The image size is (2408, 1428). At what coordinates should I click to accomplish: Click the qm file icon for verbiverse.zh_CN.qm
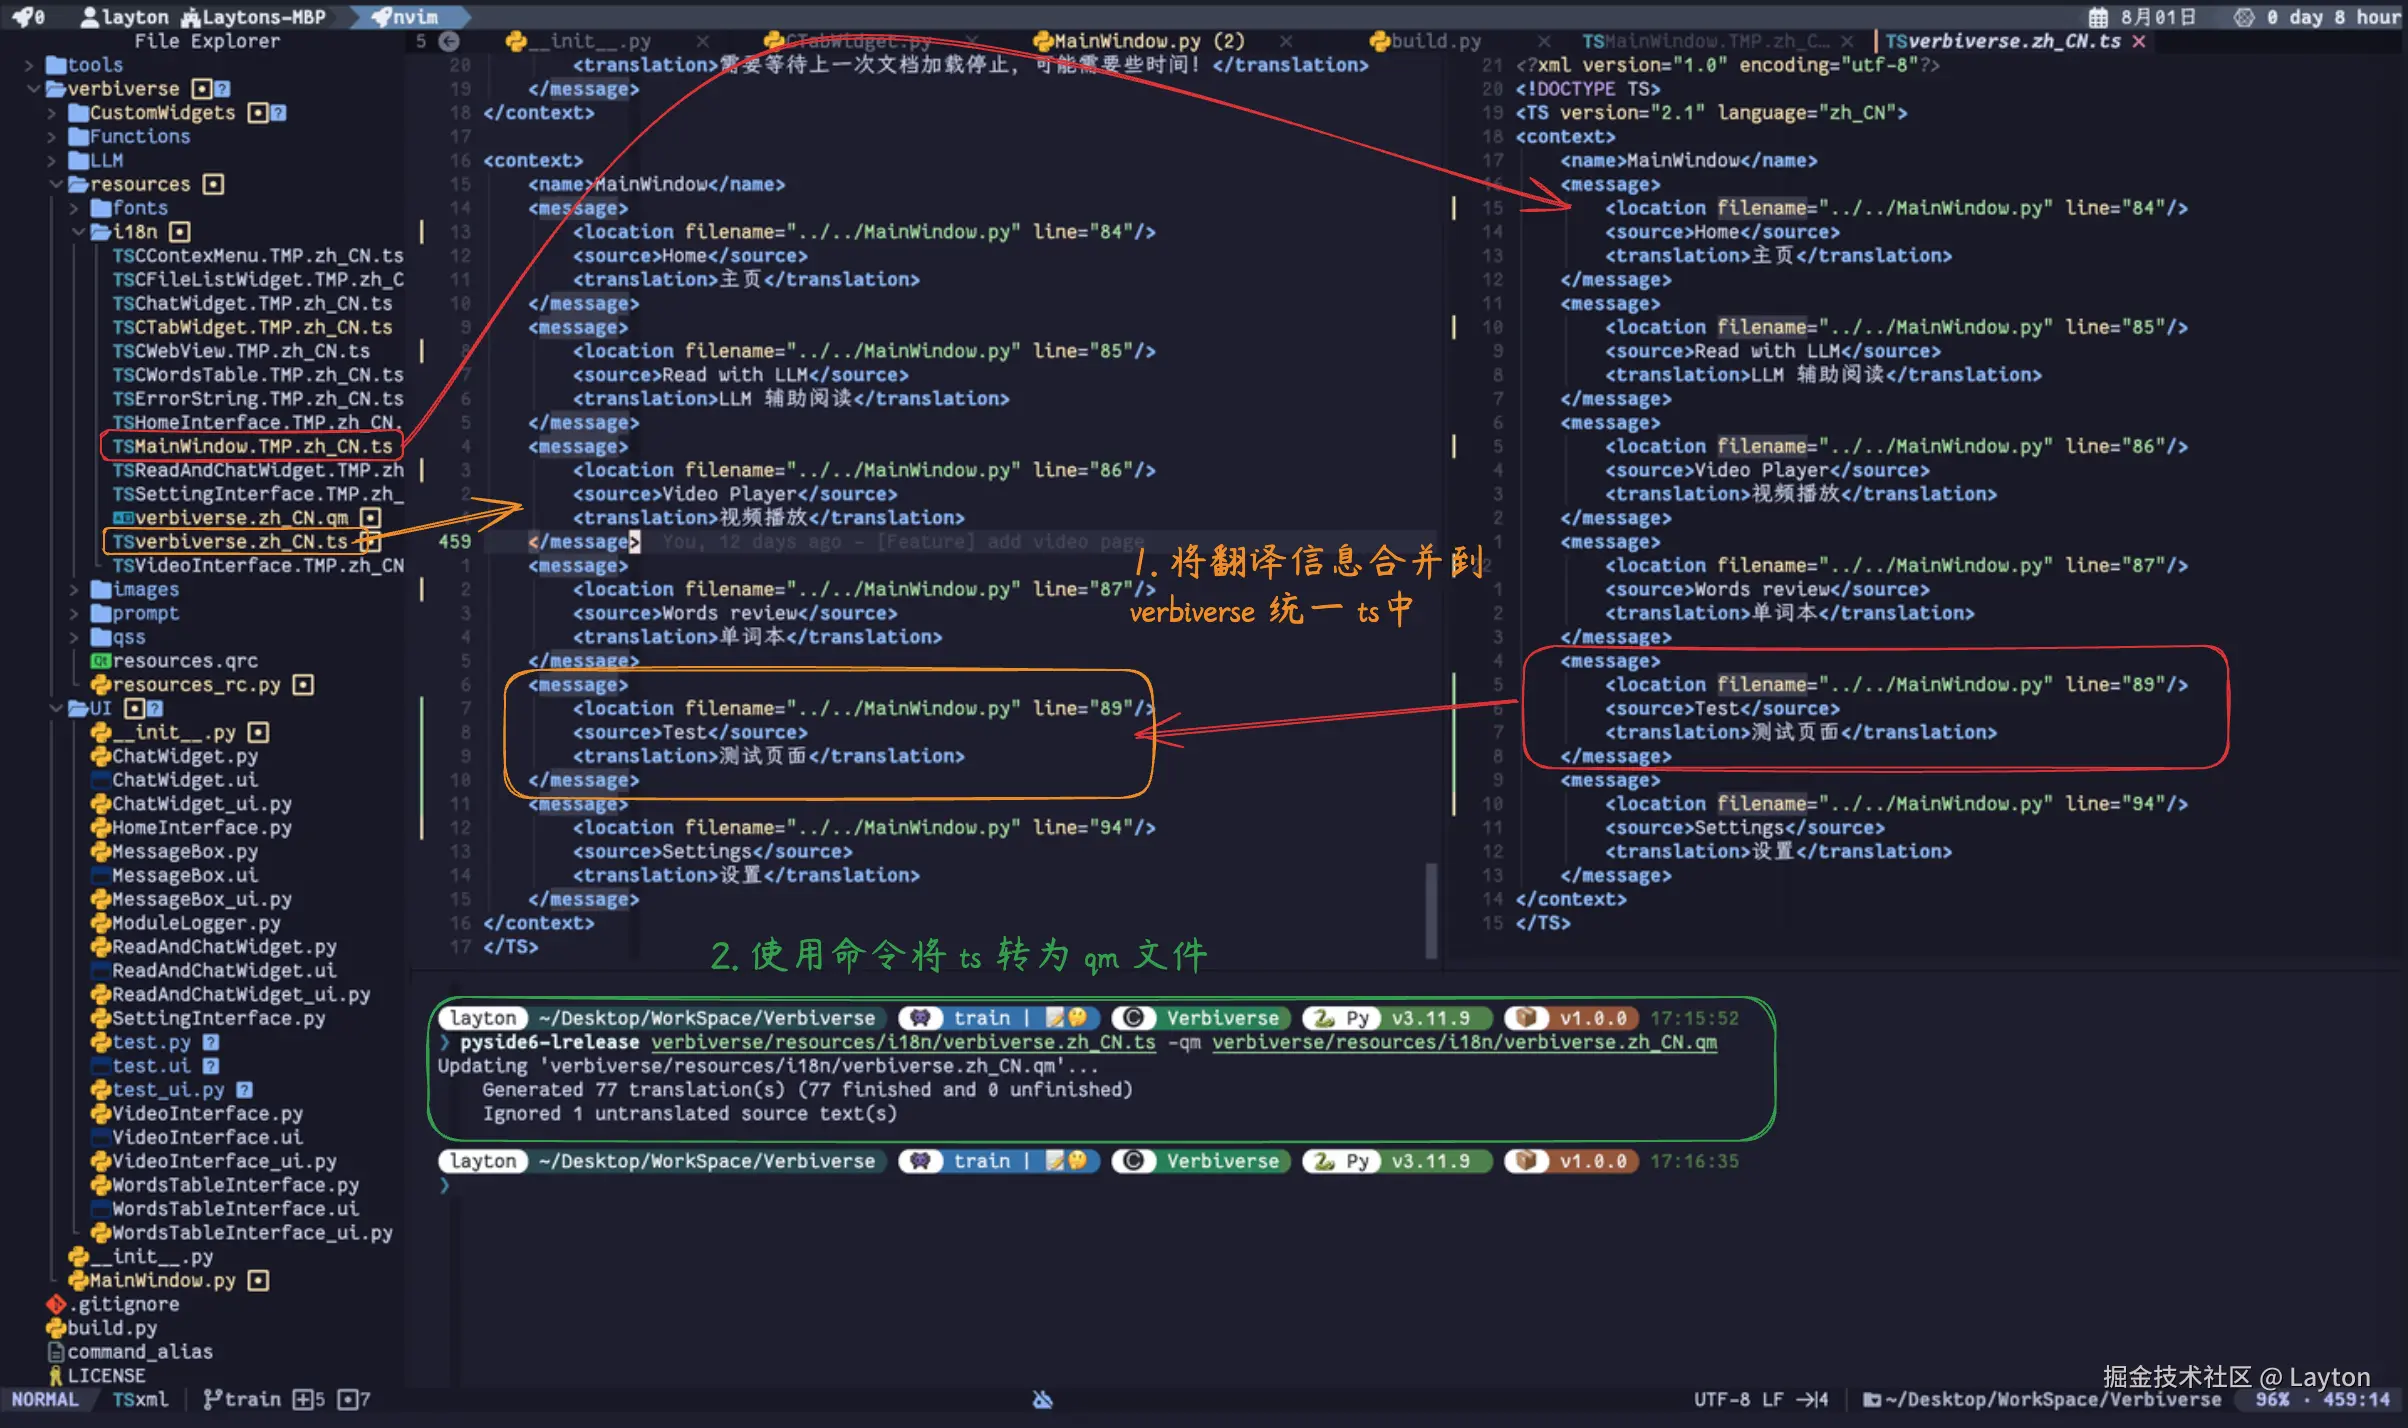123,518
